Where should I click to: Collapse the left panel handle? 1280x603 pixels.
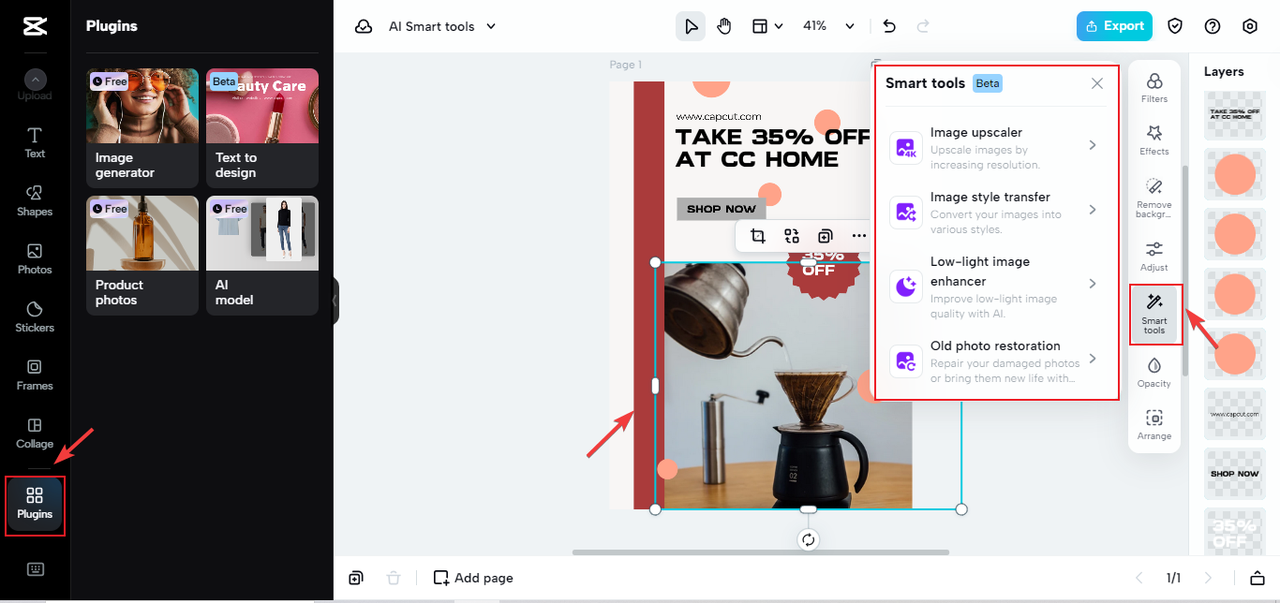pyautogui.click(x=336, y=300)
